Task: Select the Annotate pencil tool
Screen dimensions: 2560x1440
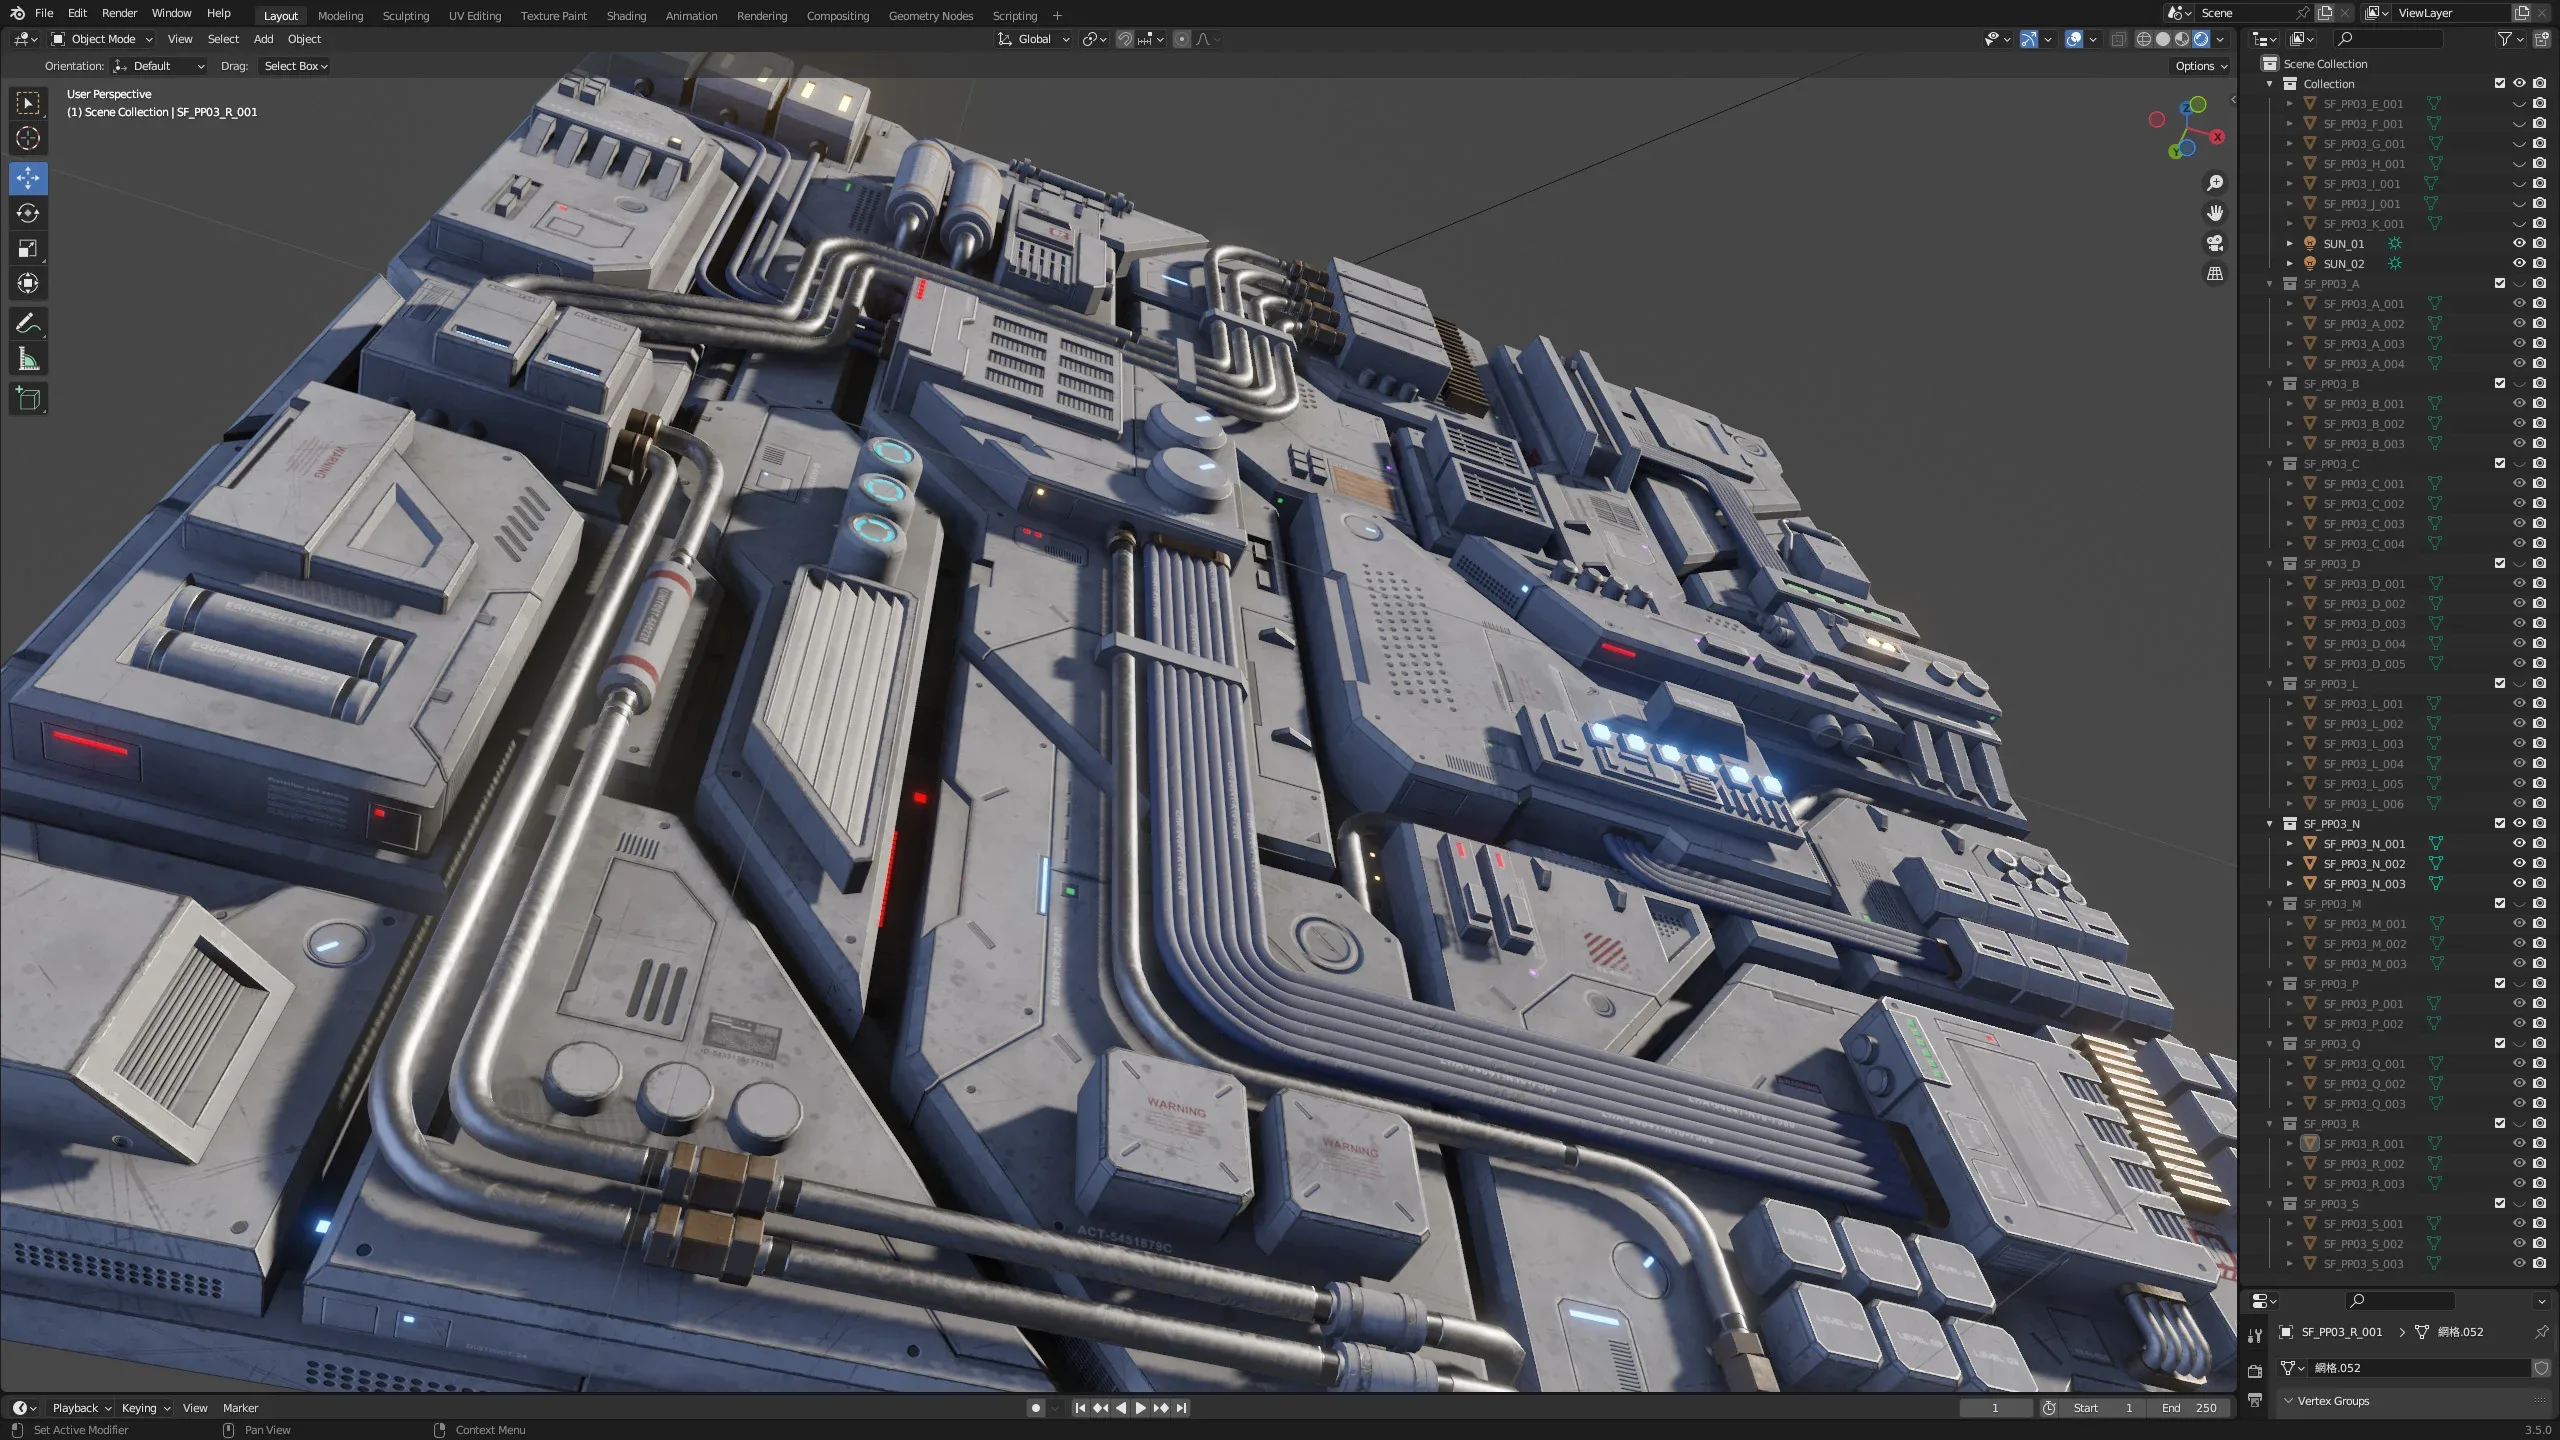Action: coord(28,324)
